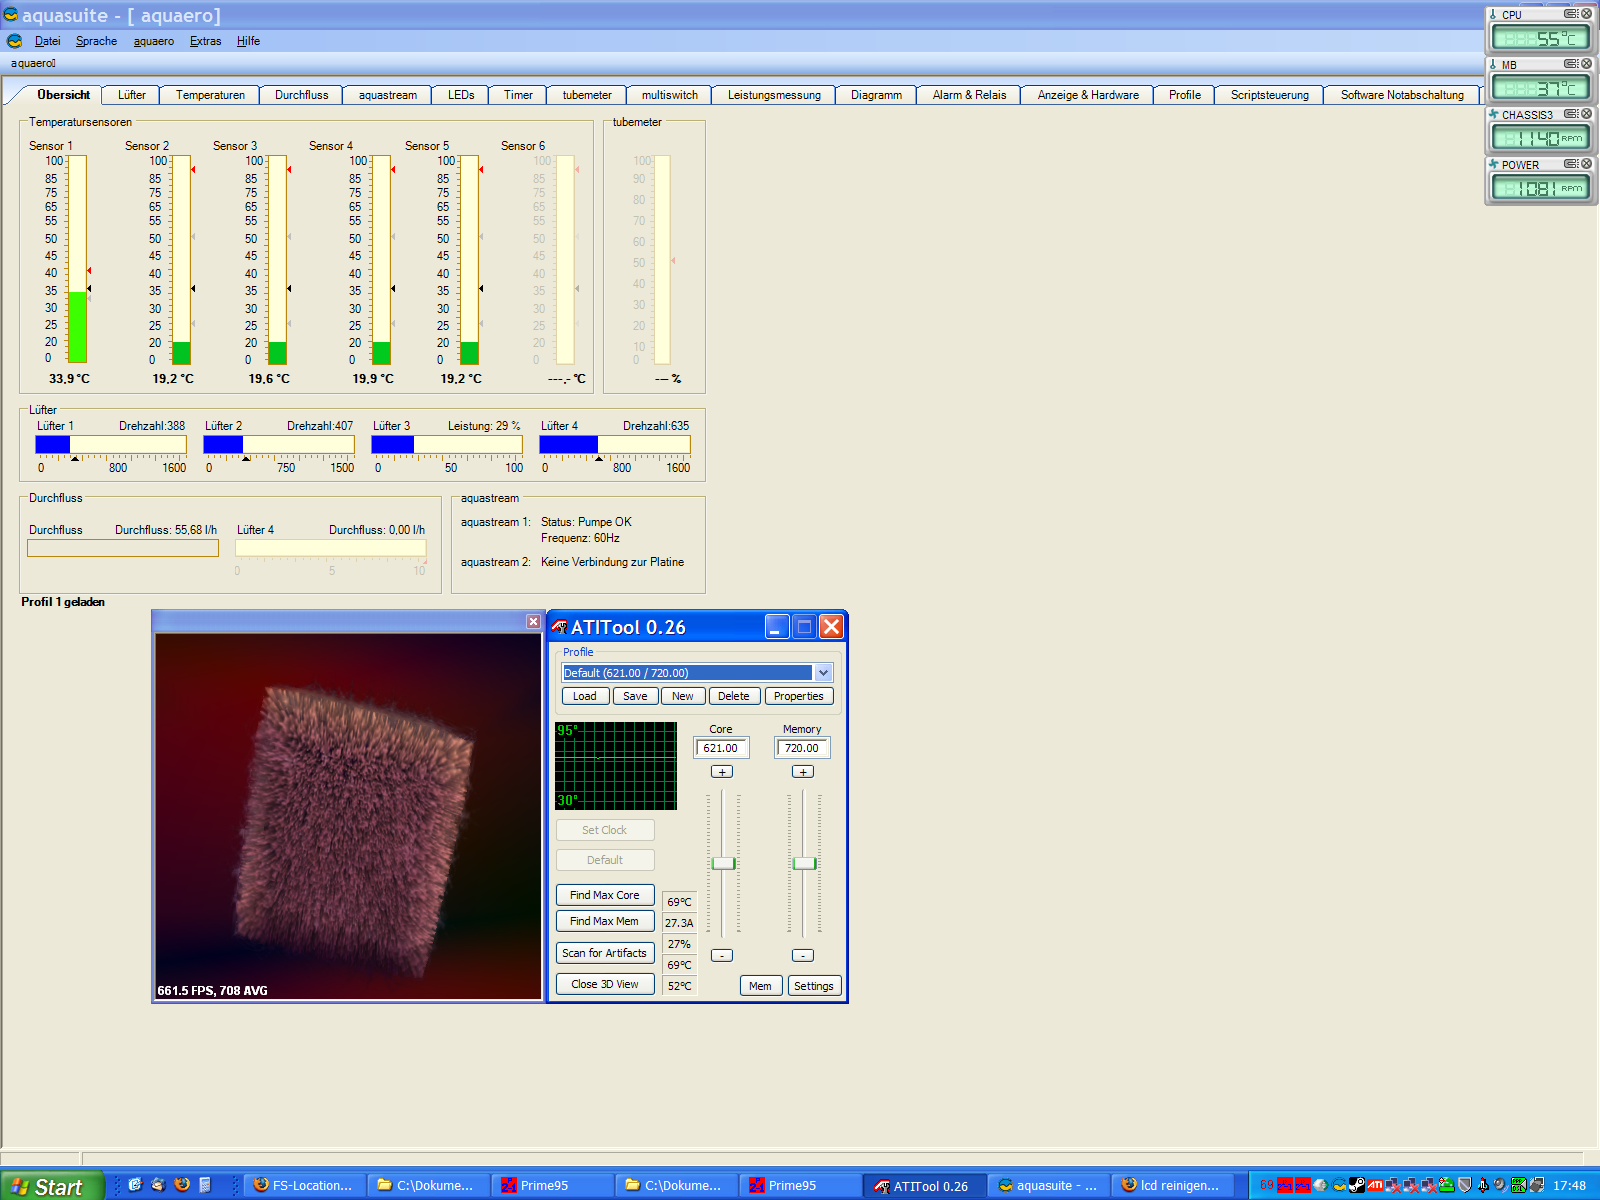1600x1200 pixels.
Task: Open settings icon on CPU gadget
Action: coord(1572,14)
